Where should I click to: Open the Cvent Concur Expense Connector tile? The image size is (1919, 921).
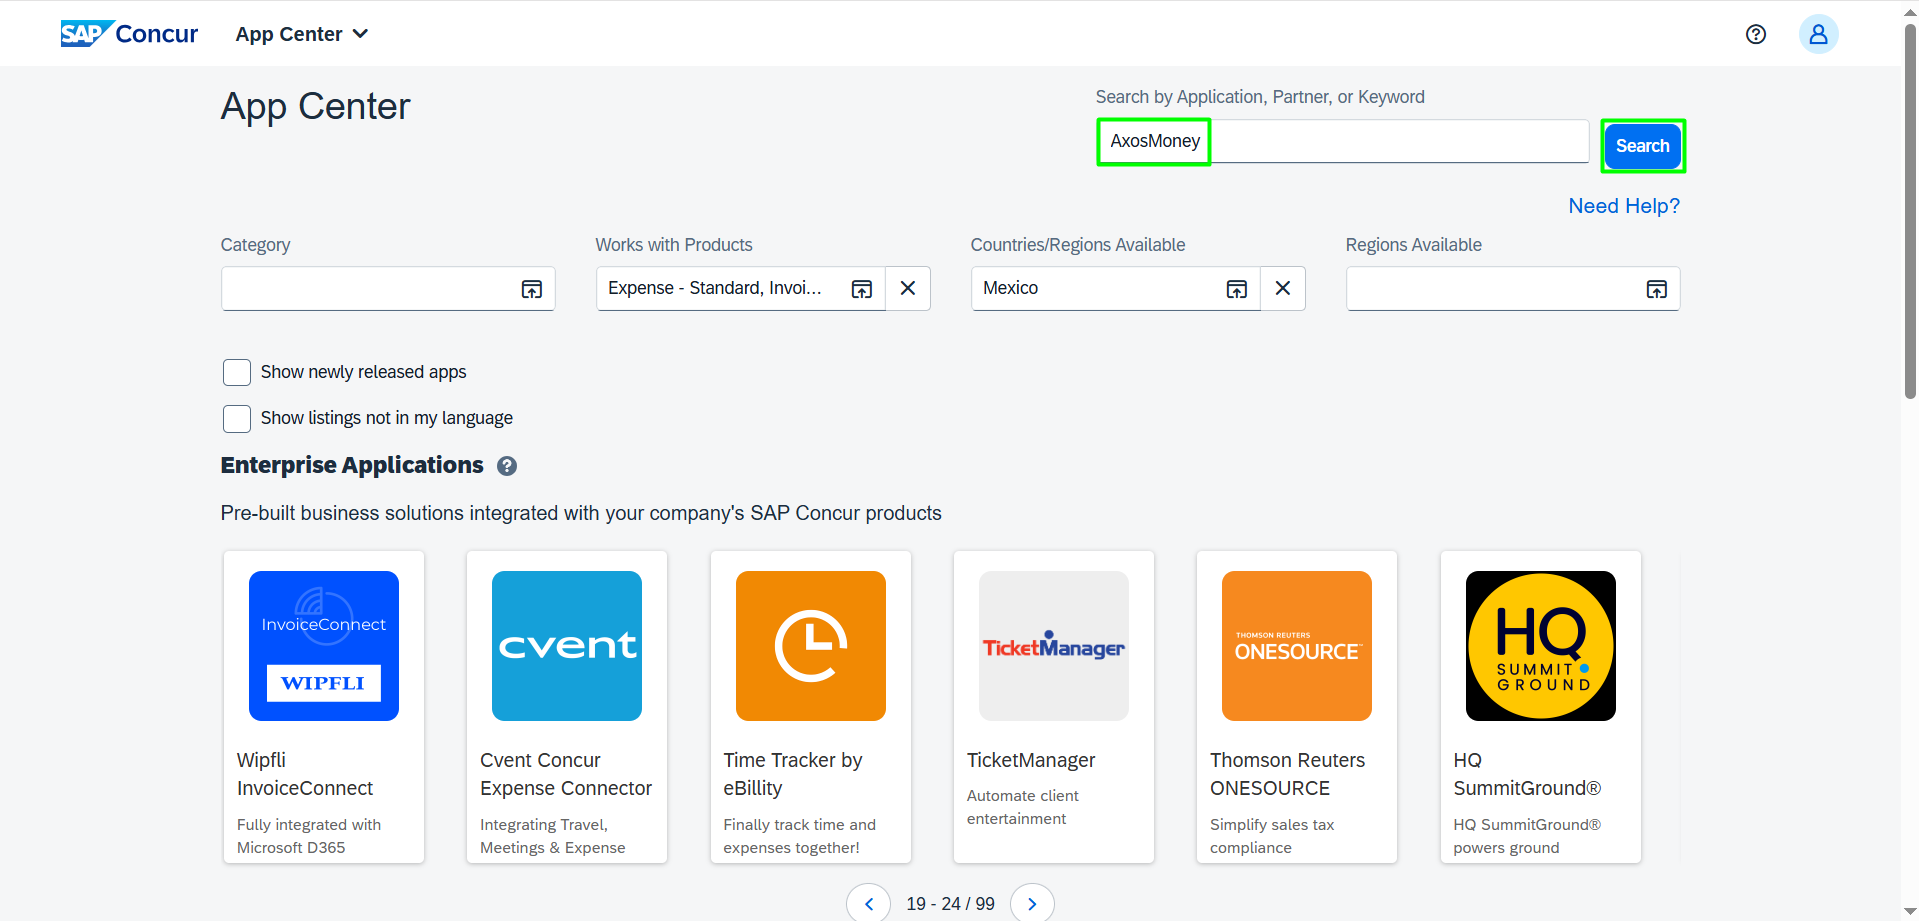[x=567, y=706]
